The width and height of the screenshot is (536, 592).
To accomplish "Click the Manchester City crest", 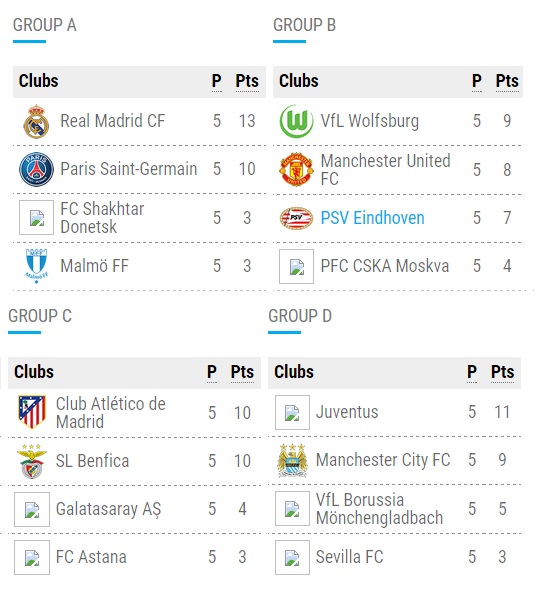I will pyautogui.click(x=292, y=460).
